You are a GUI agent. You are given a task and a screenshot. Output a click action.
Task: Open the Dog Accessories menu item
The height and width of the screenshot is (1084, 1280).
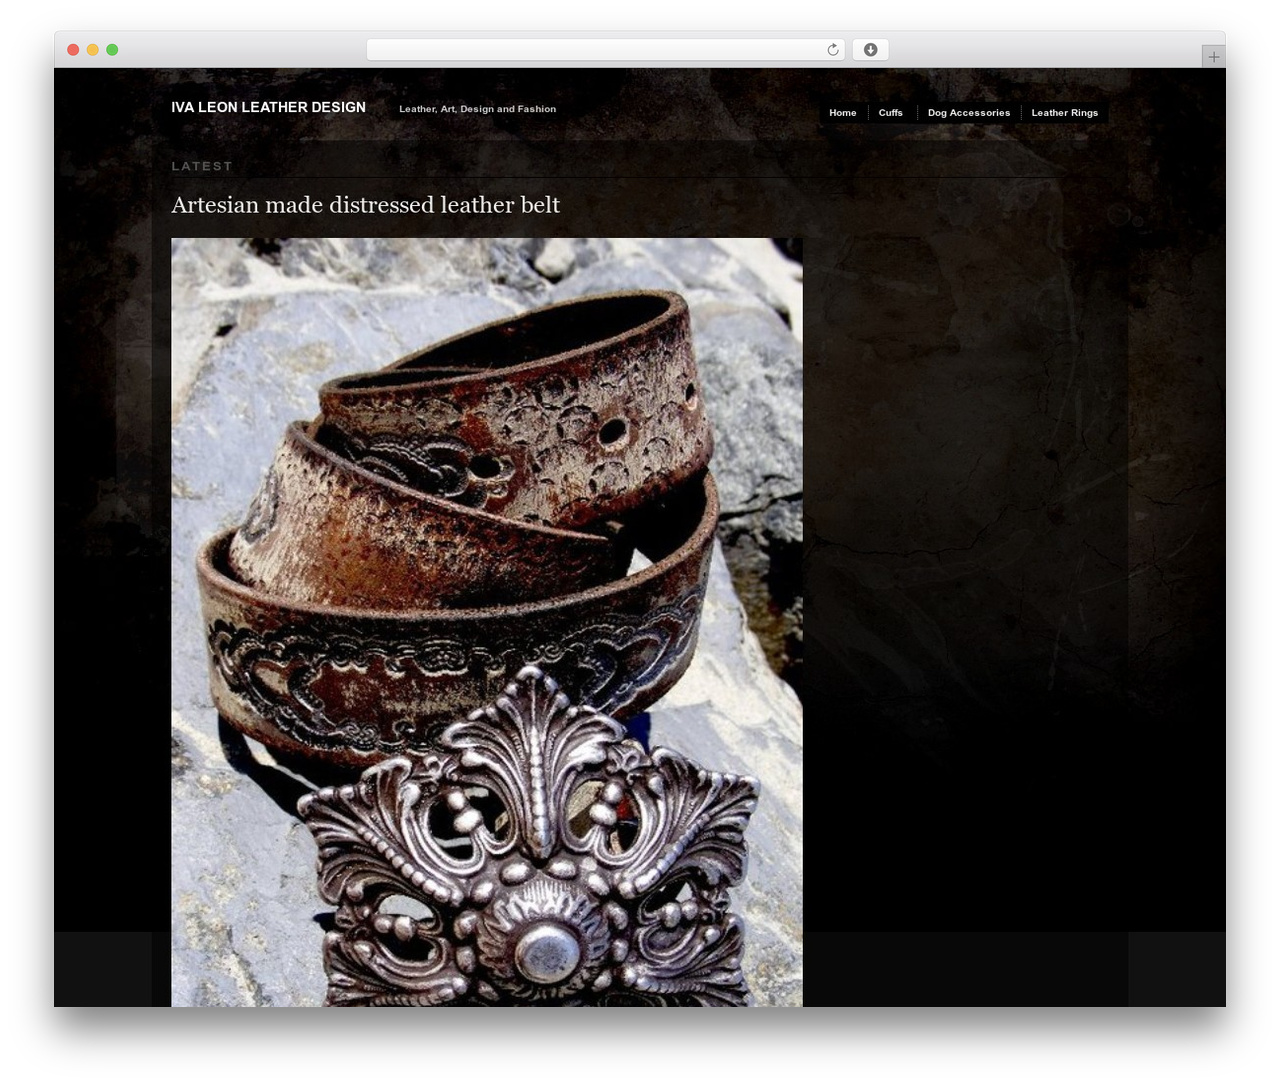tap(968, 113)
